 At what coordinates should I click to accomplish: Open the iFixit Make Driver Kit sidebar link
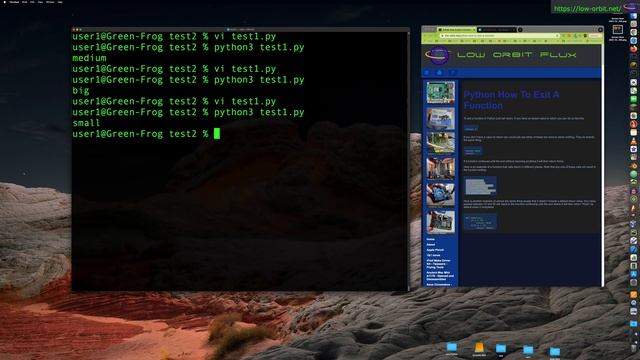coord(438,264)
